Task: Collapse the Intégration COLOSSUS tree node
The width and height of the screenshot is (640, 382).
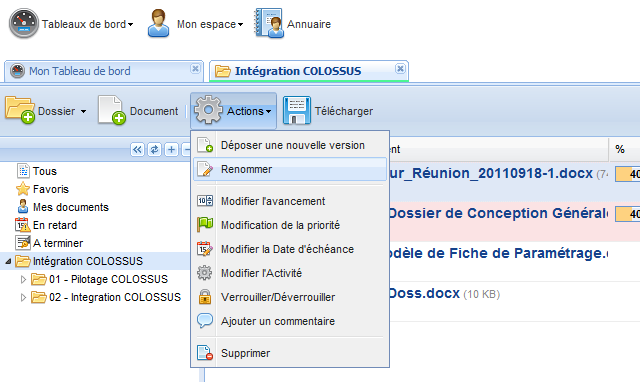Action: coord(8,261)
